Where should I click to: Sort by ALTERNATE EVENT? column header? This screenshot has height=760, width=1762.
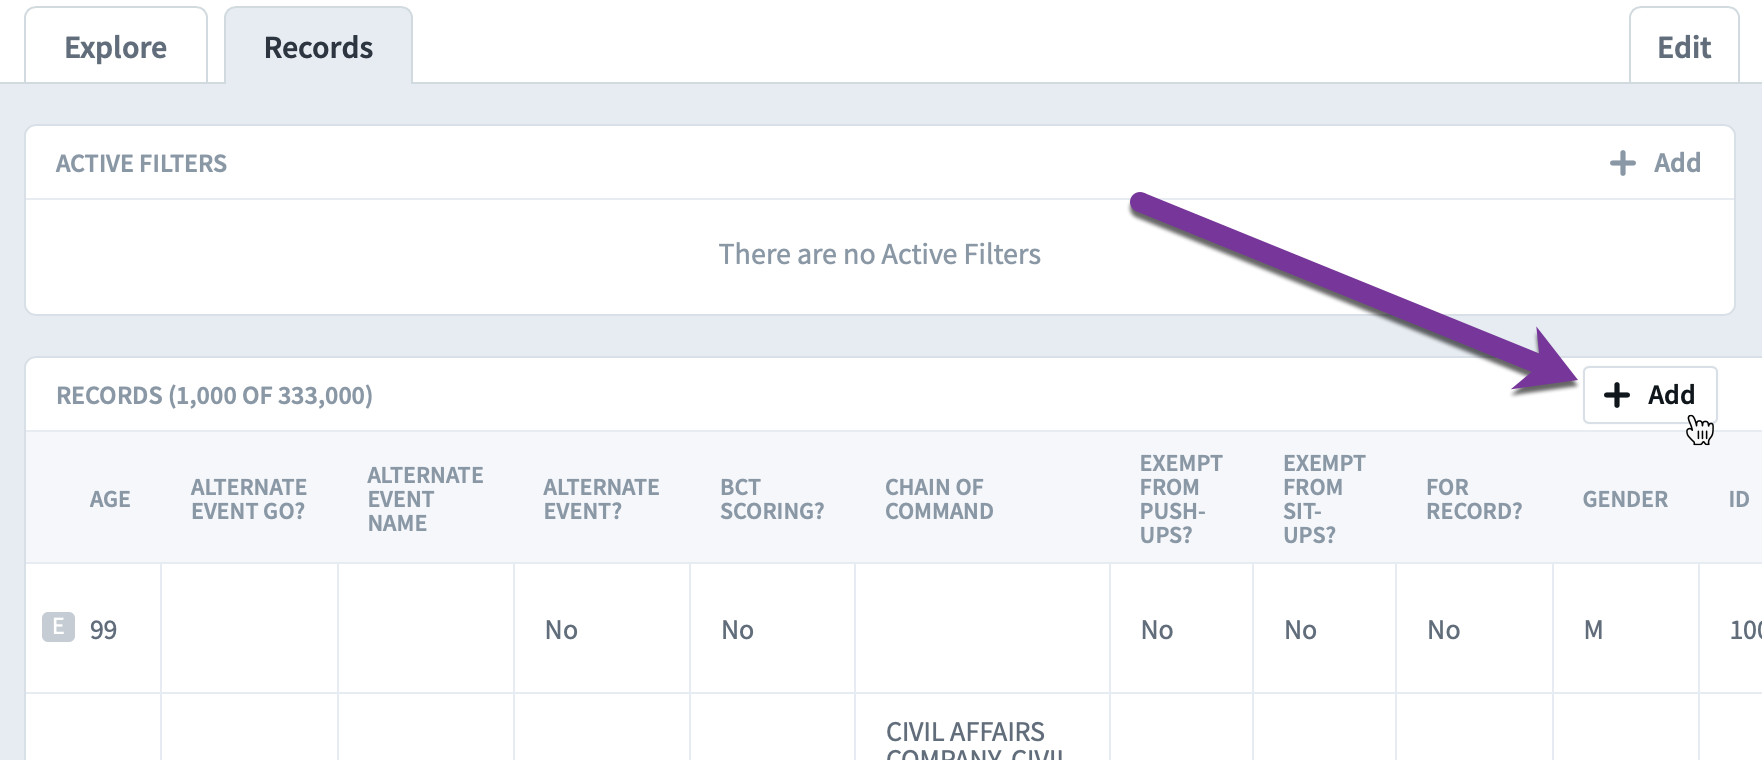click(601, 499)
